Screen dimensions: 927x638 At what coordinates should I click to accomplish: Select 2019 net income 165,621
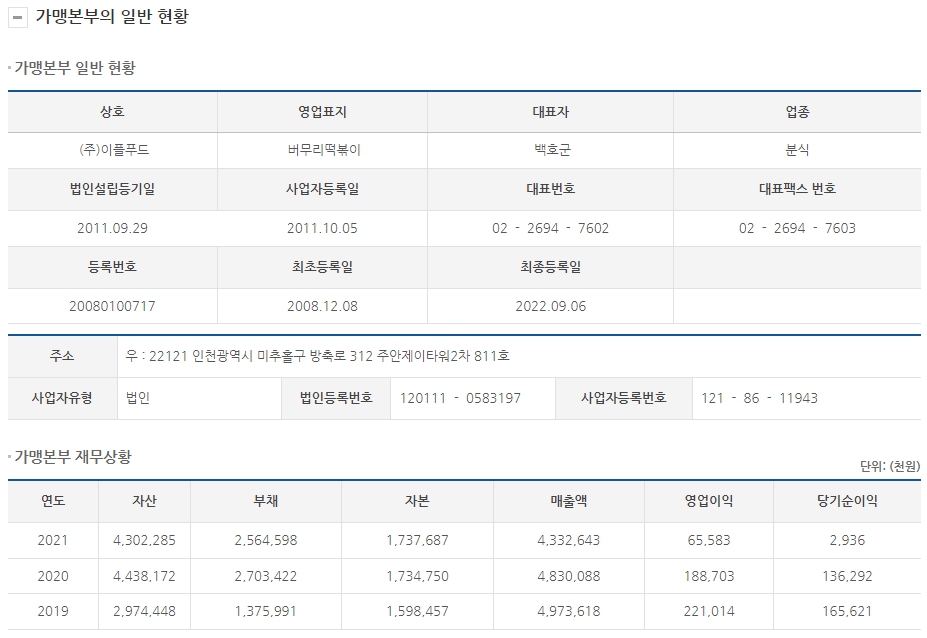click(x=847, y=611)
